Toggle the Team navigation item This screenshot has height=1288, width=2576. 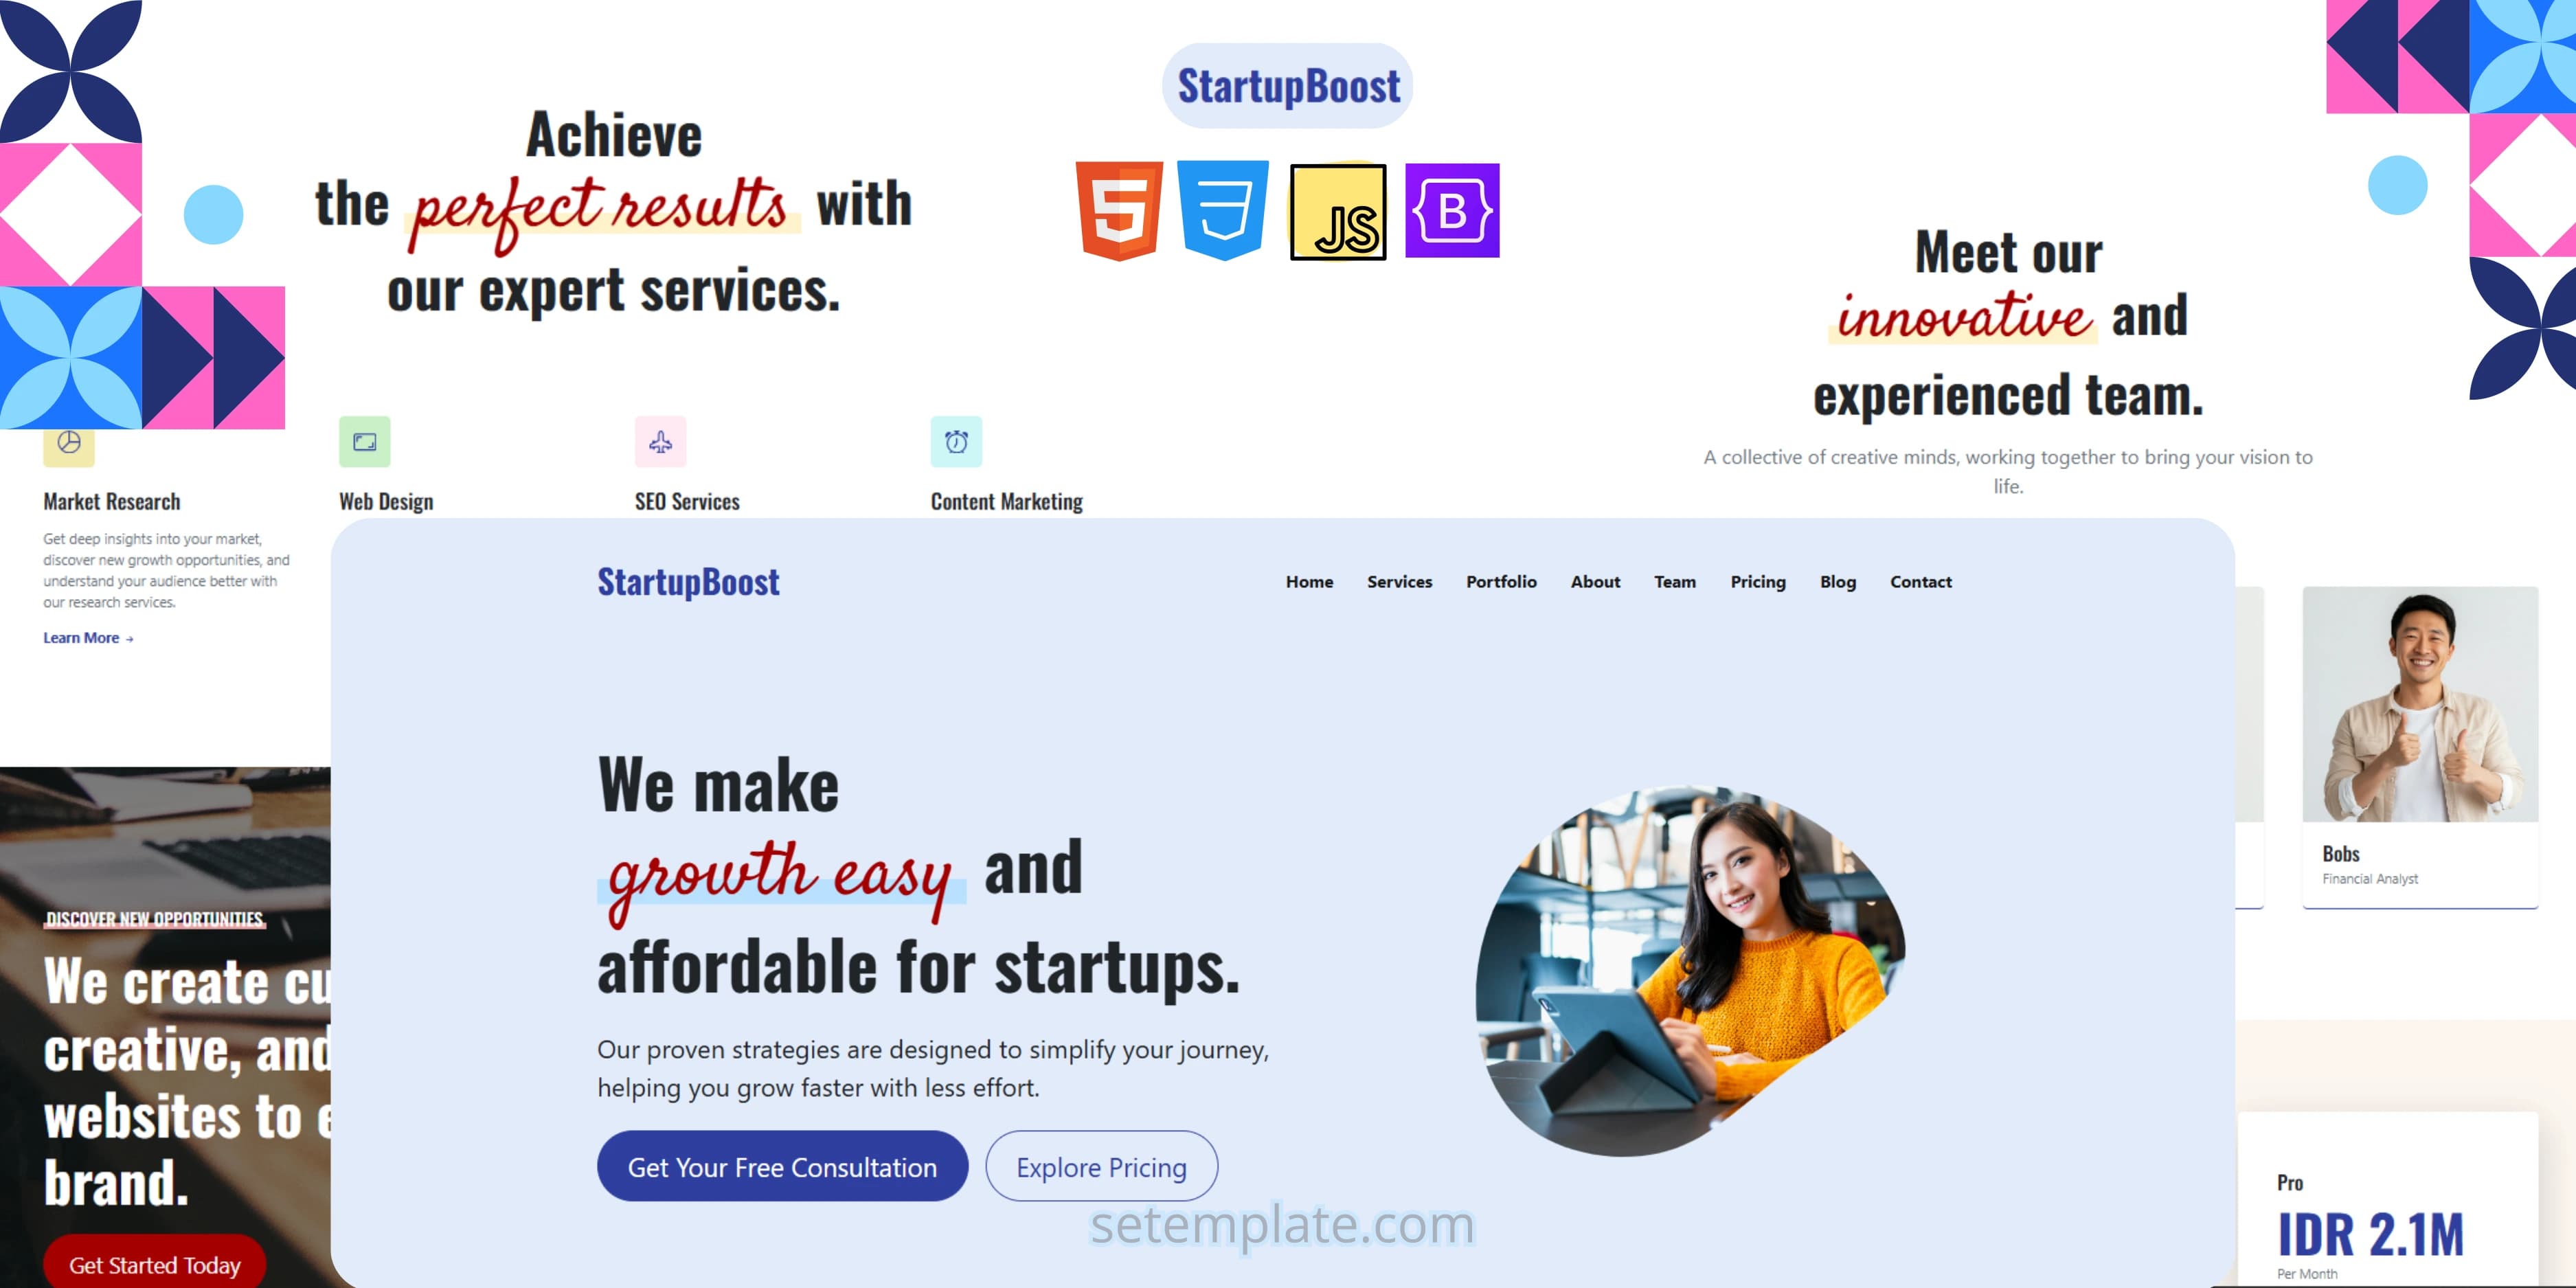(x=1675, y=582)
